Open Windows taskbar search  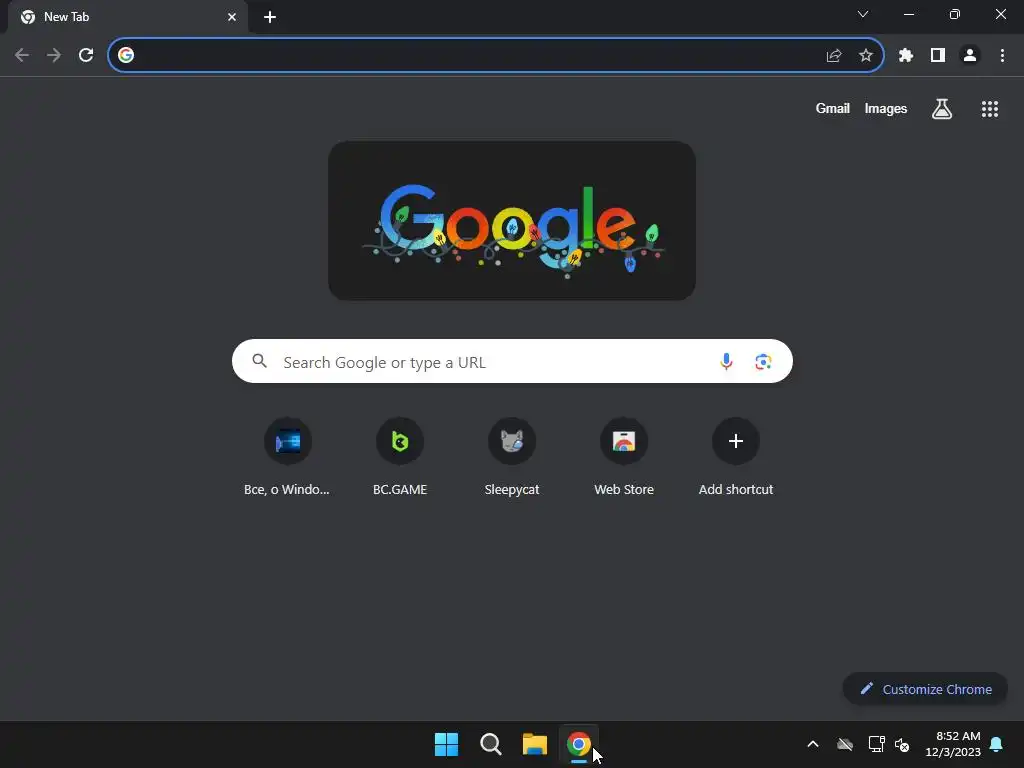pos(490,744)
